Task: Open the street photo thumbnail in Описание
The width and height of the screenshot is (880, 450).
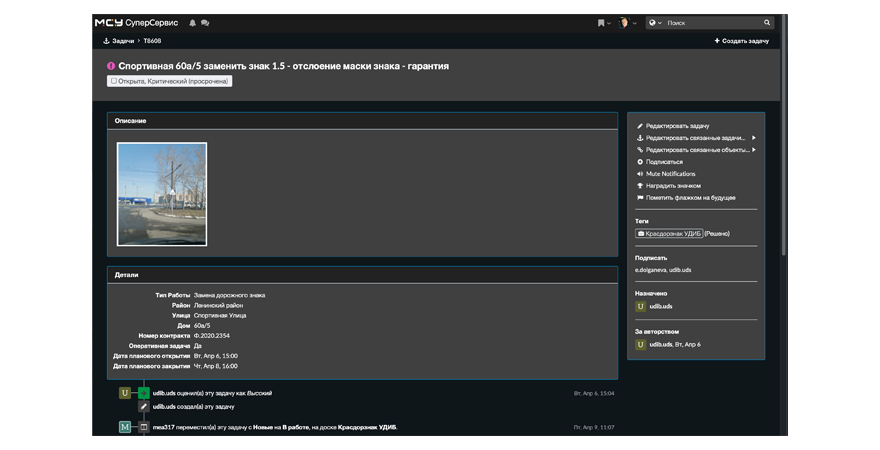Action: (x=162, y=194)
